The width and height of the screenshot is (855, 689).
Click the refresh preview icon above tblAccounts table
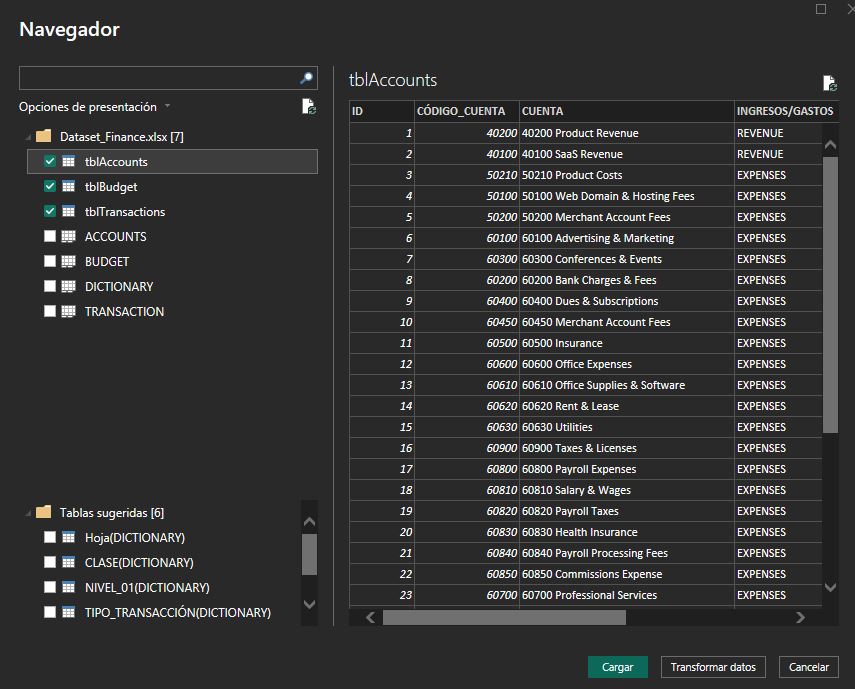coord(829,83)
